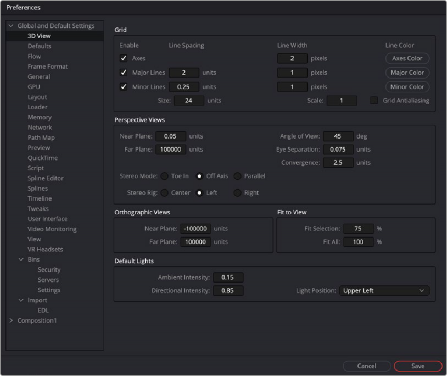Choose Parallel stereo mode radio button
447x376 pixels.
click(237, 176)
